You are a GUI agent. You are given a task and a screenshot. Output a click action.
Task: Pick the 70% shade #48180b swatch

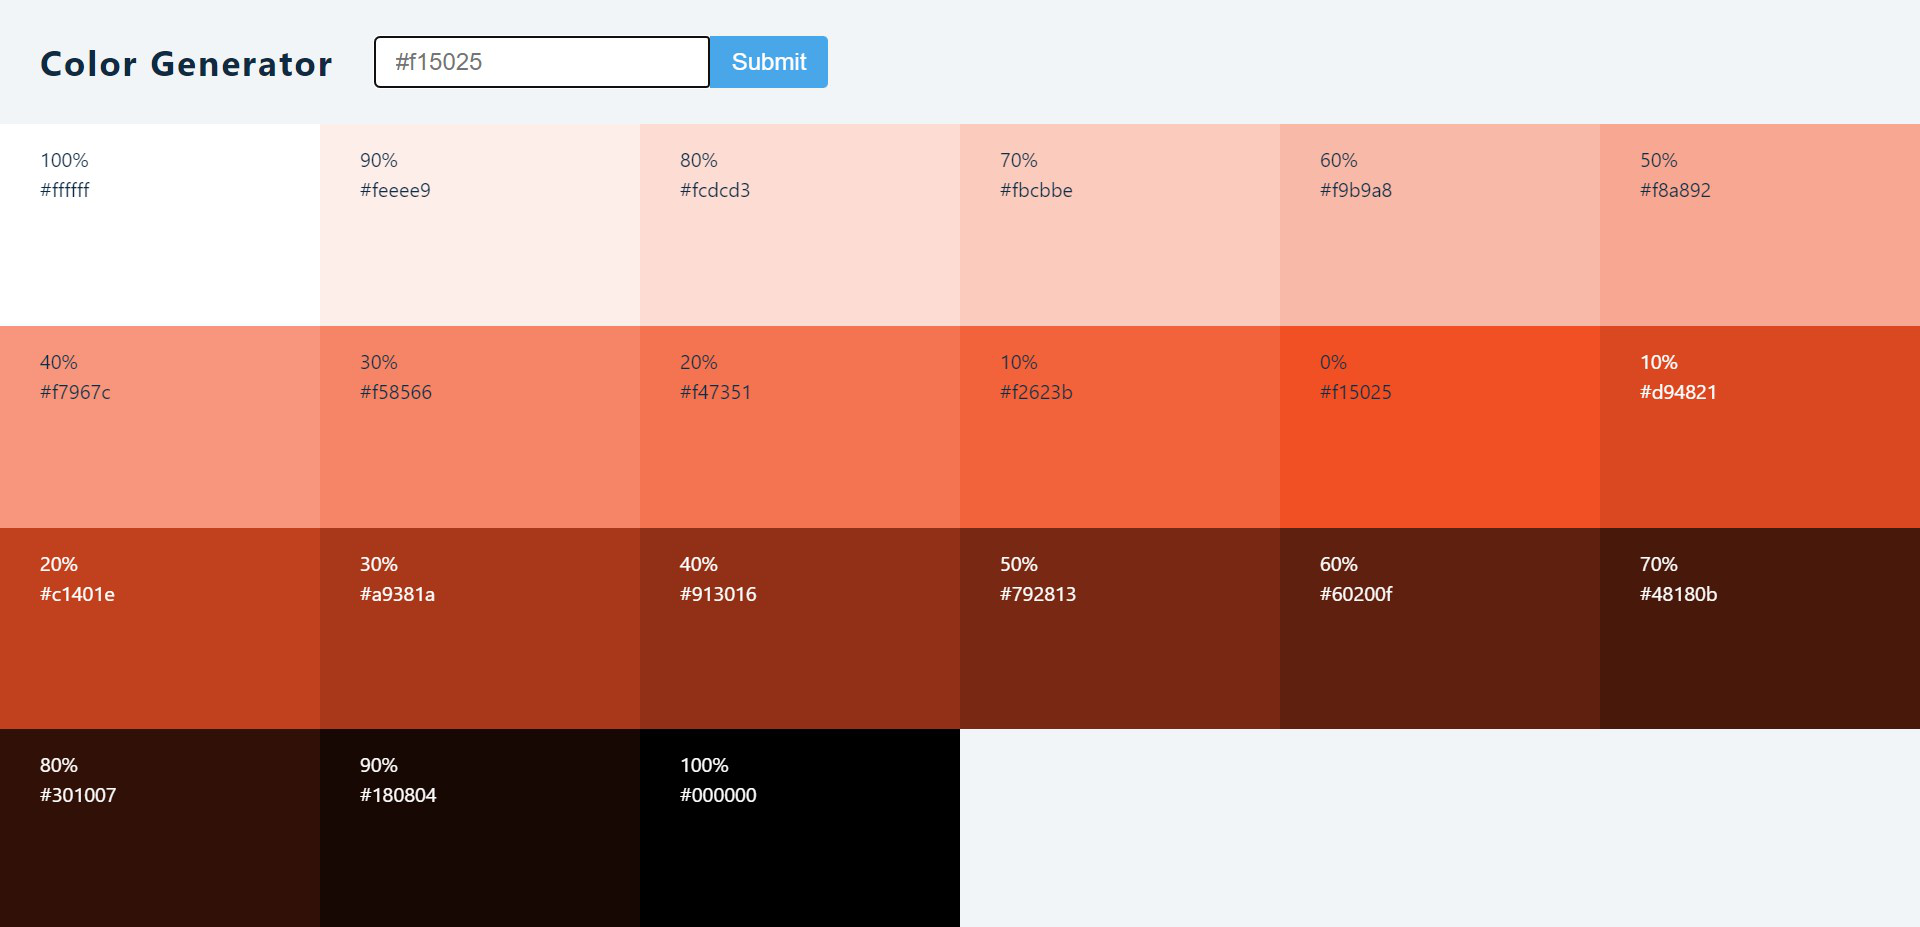(x=1760, y=629)
